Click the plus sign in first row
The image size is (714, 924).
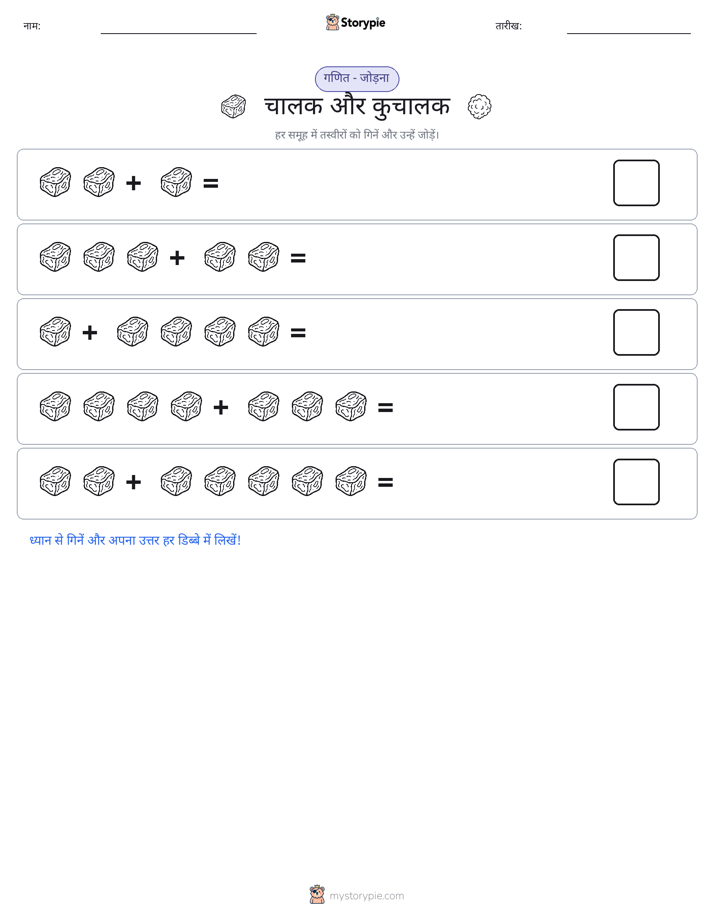point(134,183)
